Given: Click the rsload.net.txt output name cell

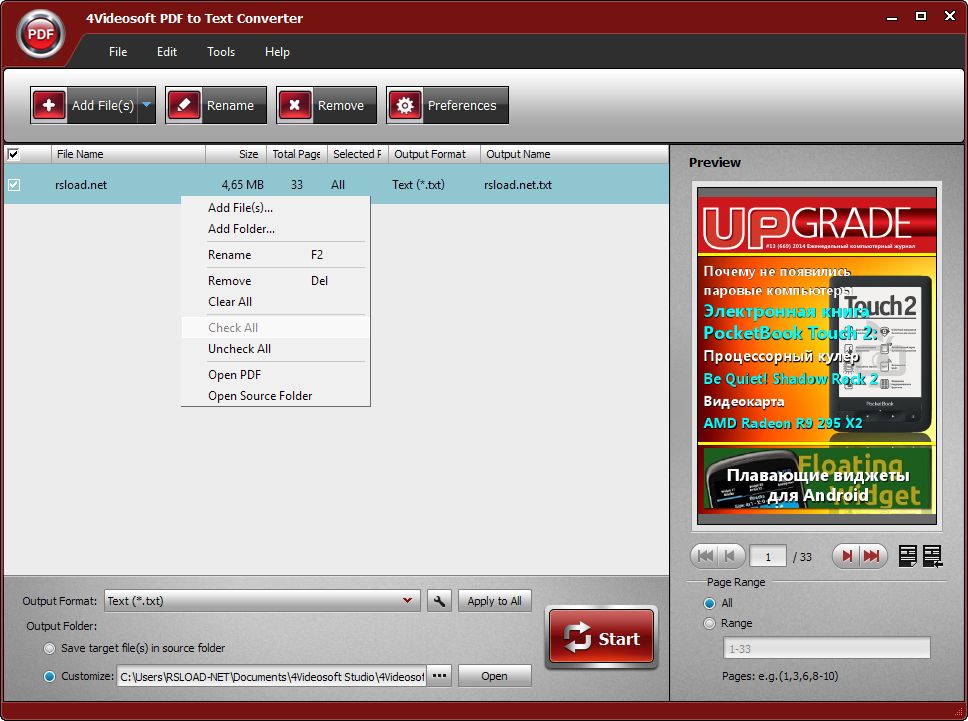Looking at the screenshot, I should pos(518,185).
